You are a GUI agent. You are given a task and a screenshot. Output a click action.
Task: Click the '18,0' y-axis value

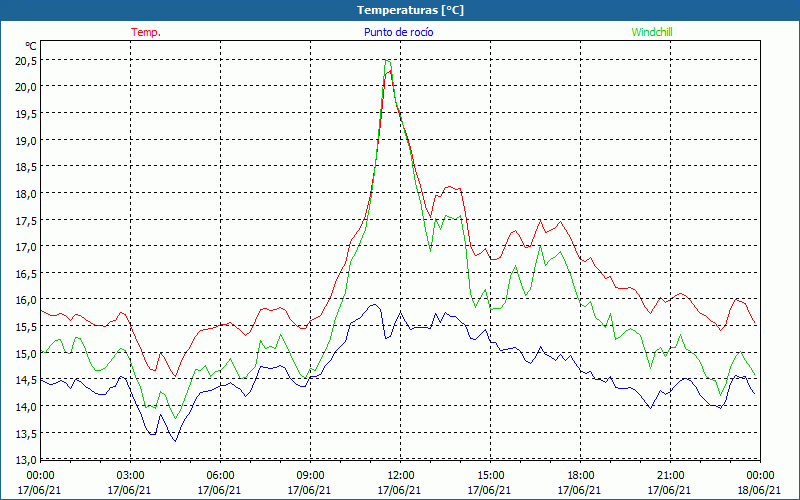(26, 193)
